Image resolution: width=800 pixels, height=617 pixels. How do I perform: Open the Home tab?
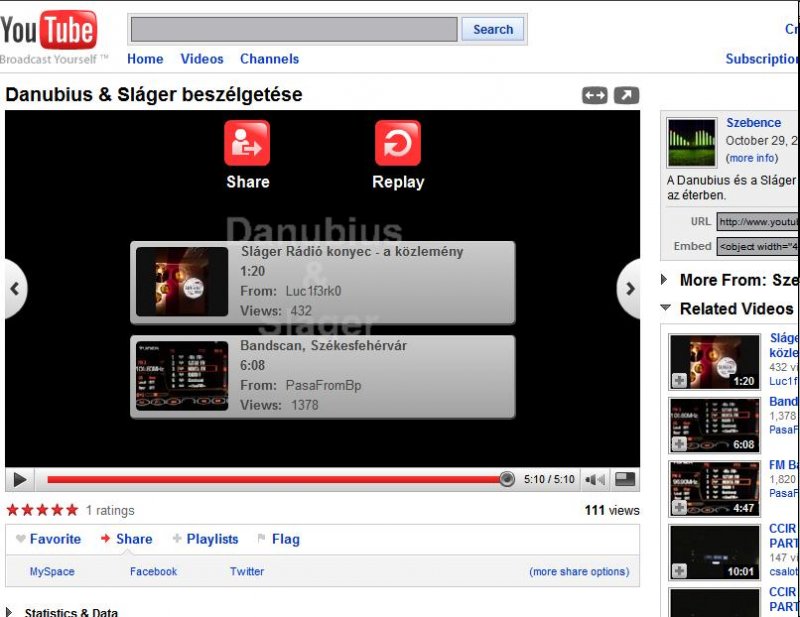point(145,59)
